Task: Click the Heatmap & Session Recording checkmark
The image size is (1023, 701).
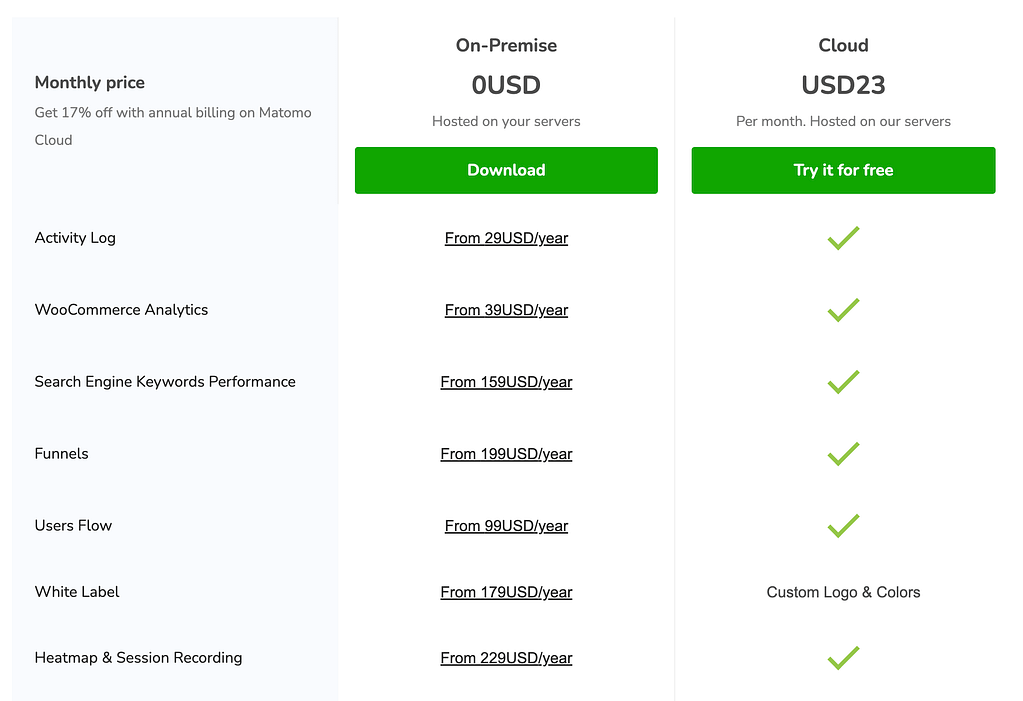Action: click(x=842, y=658)
